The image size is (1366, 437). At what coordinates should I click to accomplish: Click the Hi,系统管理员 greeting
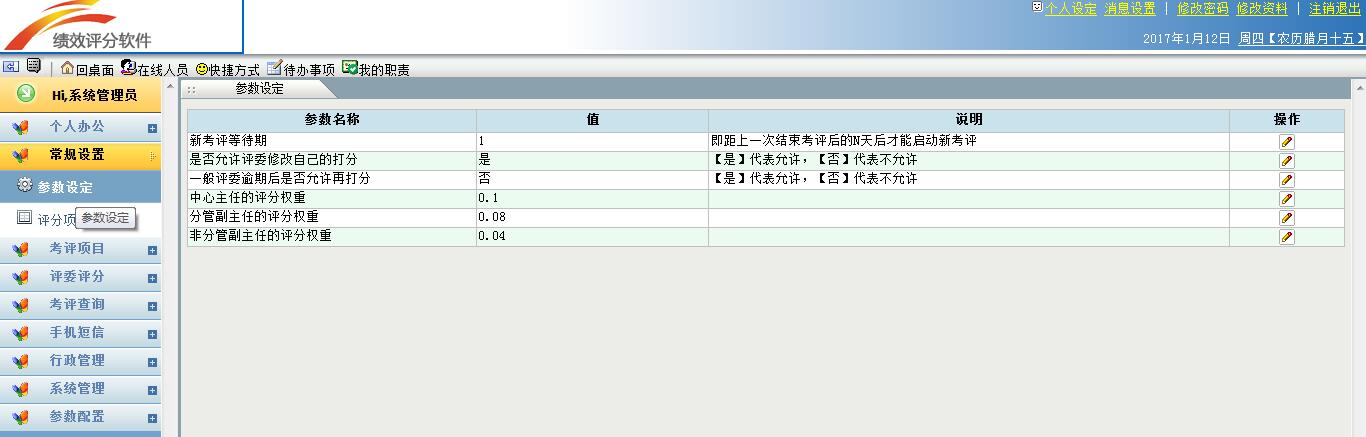94,95
